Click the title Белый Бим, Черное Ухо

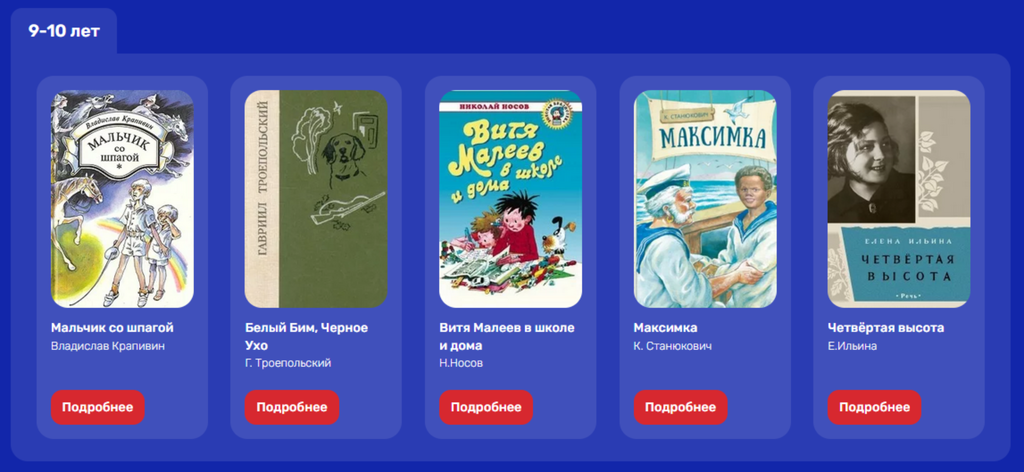coord(306,336)
